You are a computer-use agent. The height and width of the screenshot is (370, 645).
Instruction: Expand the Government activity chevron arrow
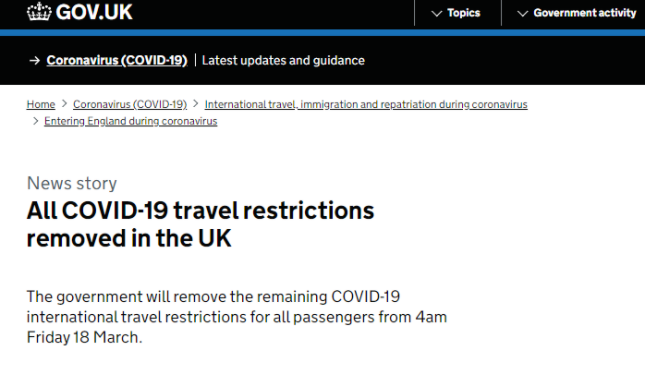coord(522,14)
